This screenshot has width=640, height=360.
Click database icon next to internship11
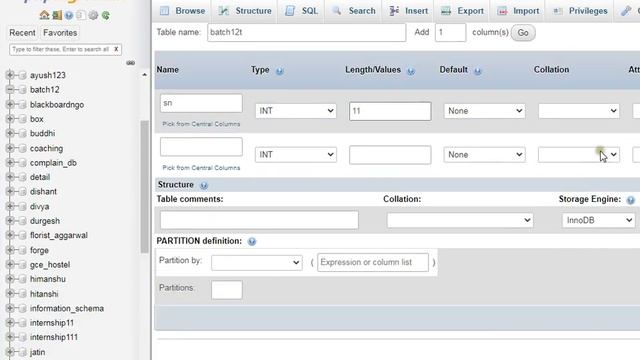[22, 322]
